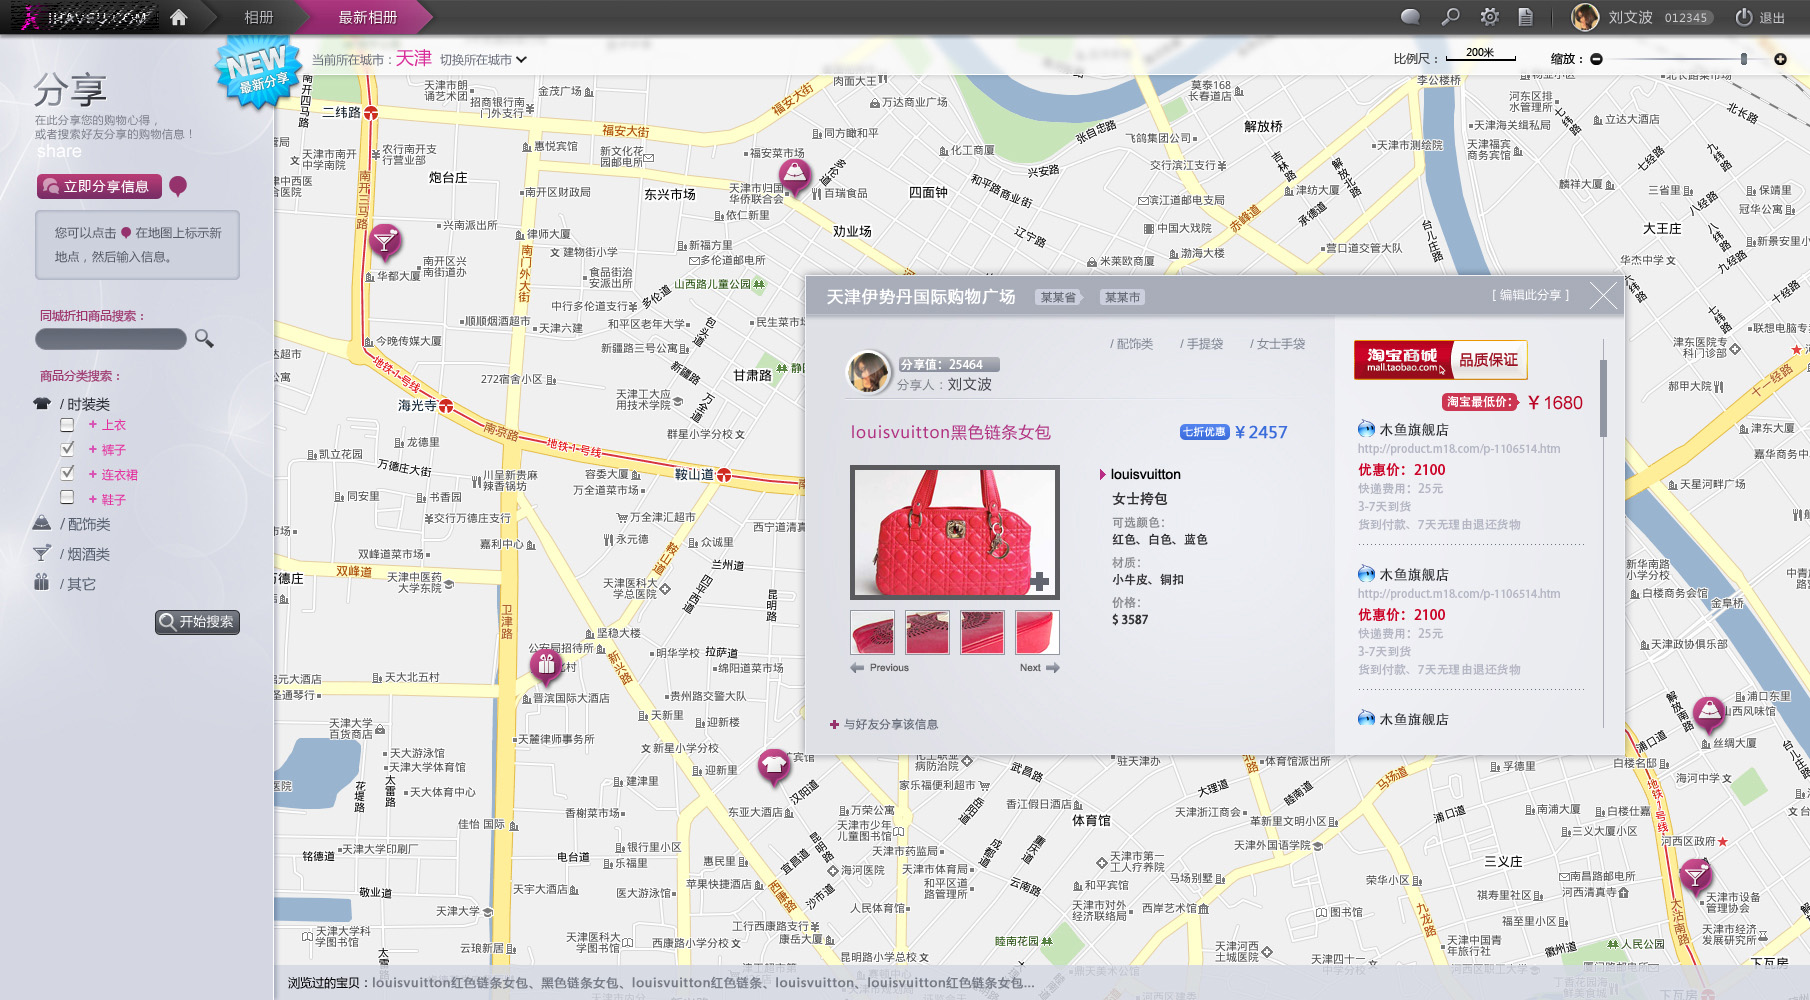1810x1000 pixels.
Task: Click the main red handbag image
Action: pyautogui.click(x=954, y=532)
